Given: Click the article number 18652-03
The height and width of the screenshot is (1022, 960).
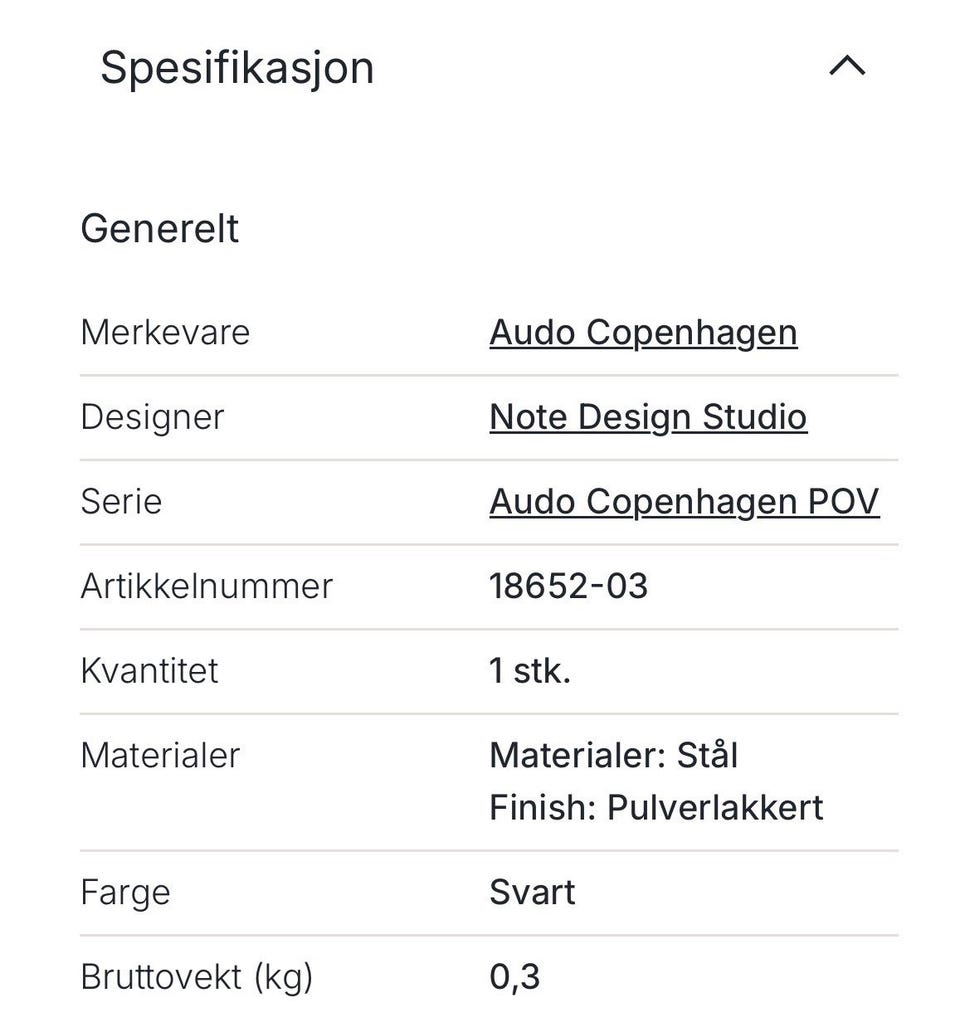Looking at the screenshot, I should [x=568, y=586].
